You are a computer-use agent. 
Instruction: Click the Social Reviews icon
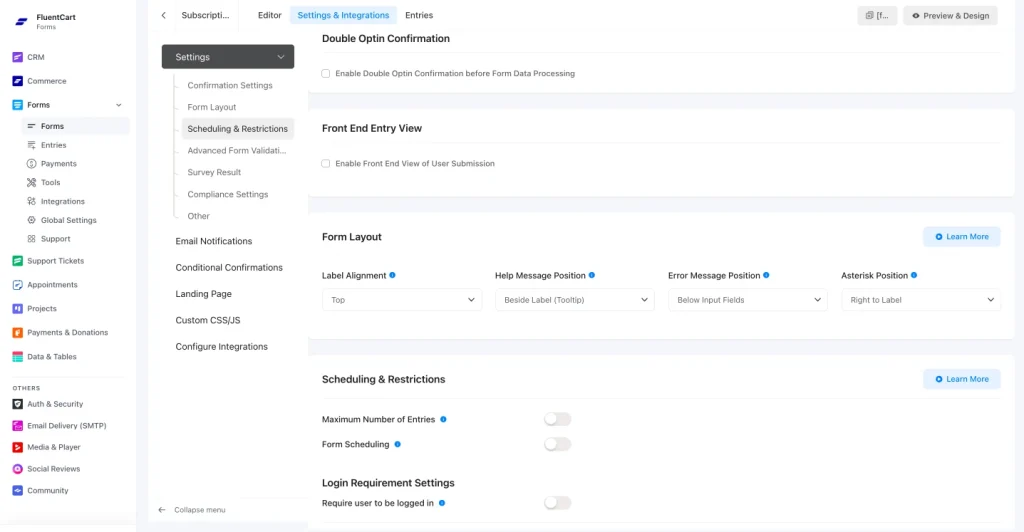18,469
